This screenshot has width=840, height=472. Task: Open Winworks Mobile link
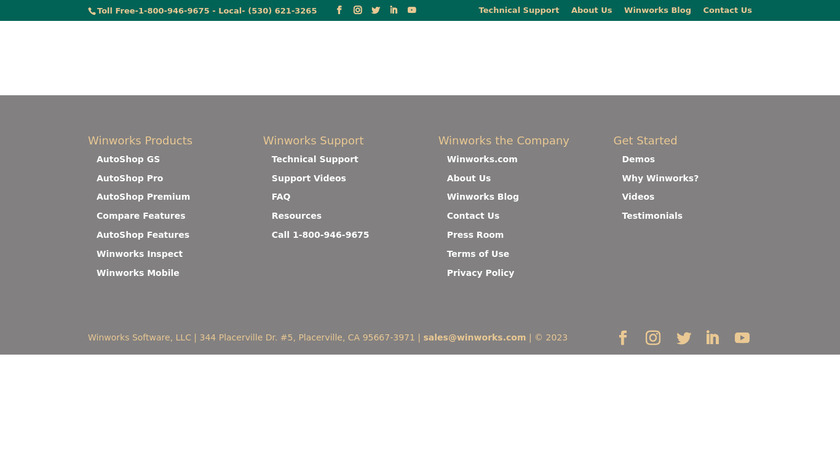pos(138,273)
